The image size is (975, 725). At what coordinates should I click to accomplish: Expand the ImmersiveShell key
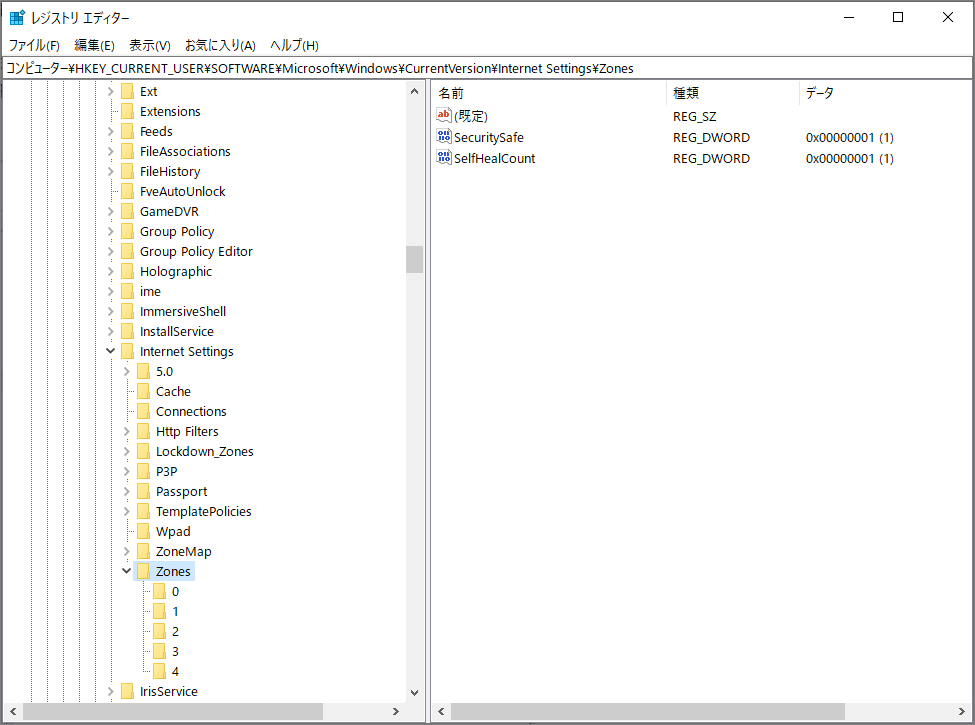111,312
